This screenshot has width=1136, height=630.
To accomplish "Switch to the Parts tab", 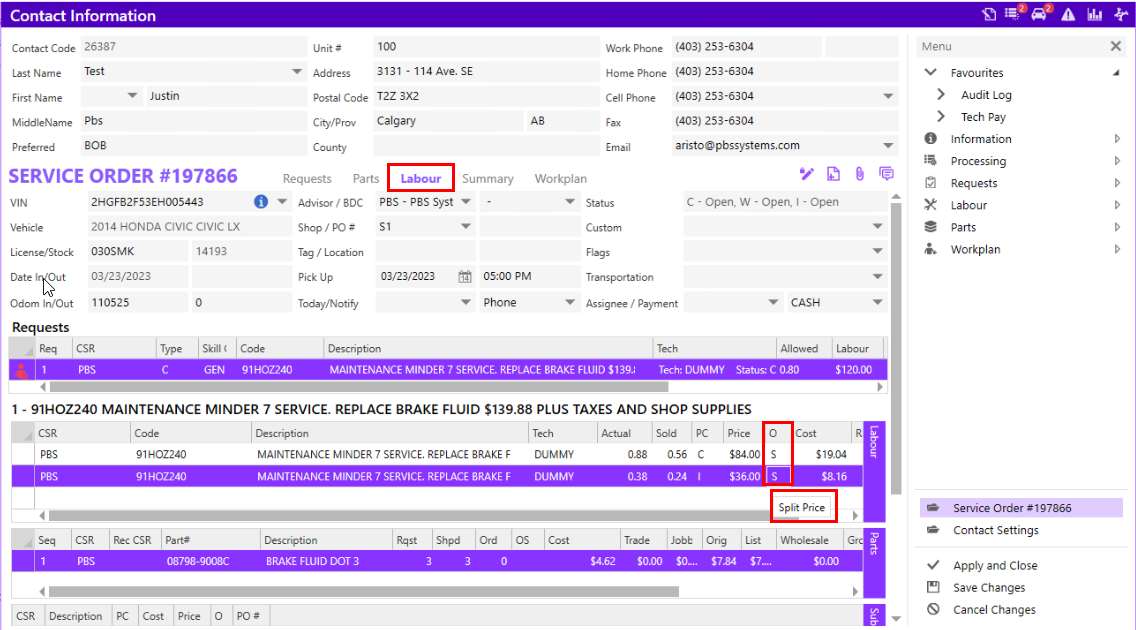I will coord(366,179).
